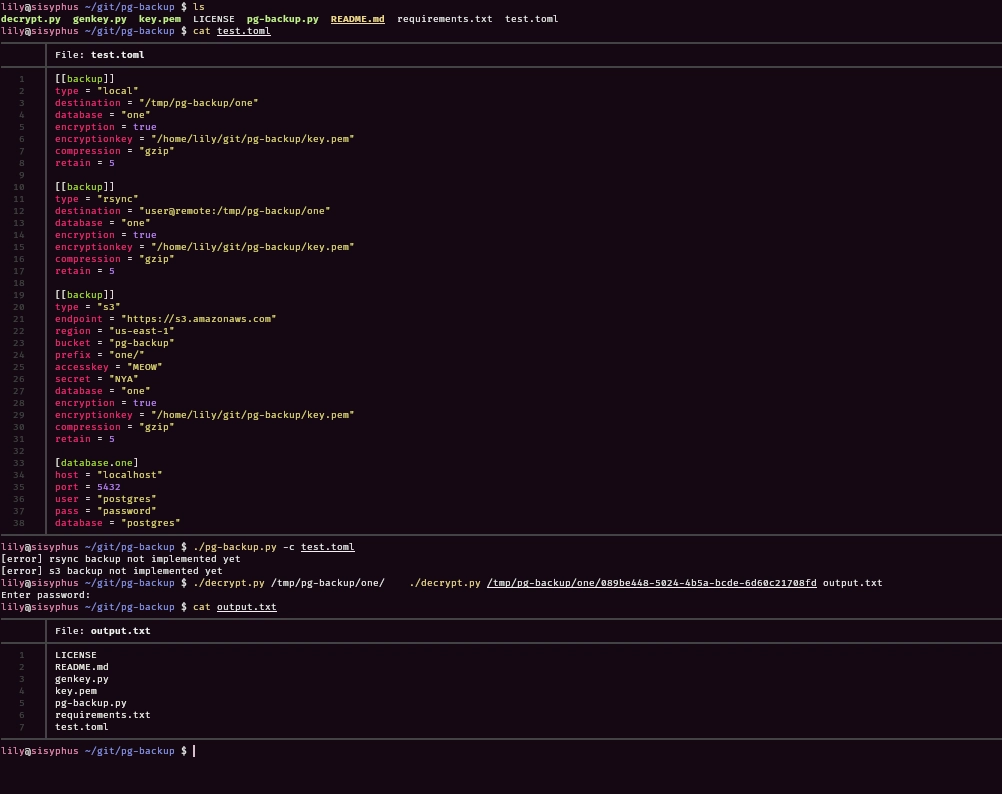Click the 'Enter password:' prompt line
Viewport: 1002px width, 794px height.
tap(45, 595)
